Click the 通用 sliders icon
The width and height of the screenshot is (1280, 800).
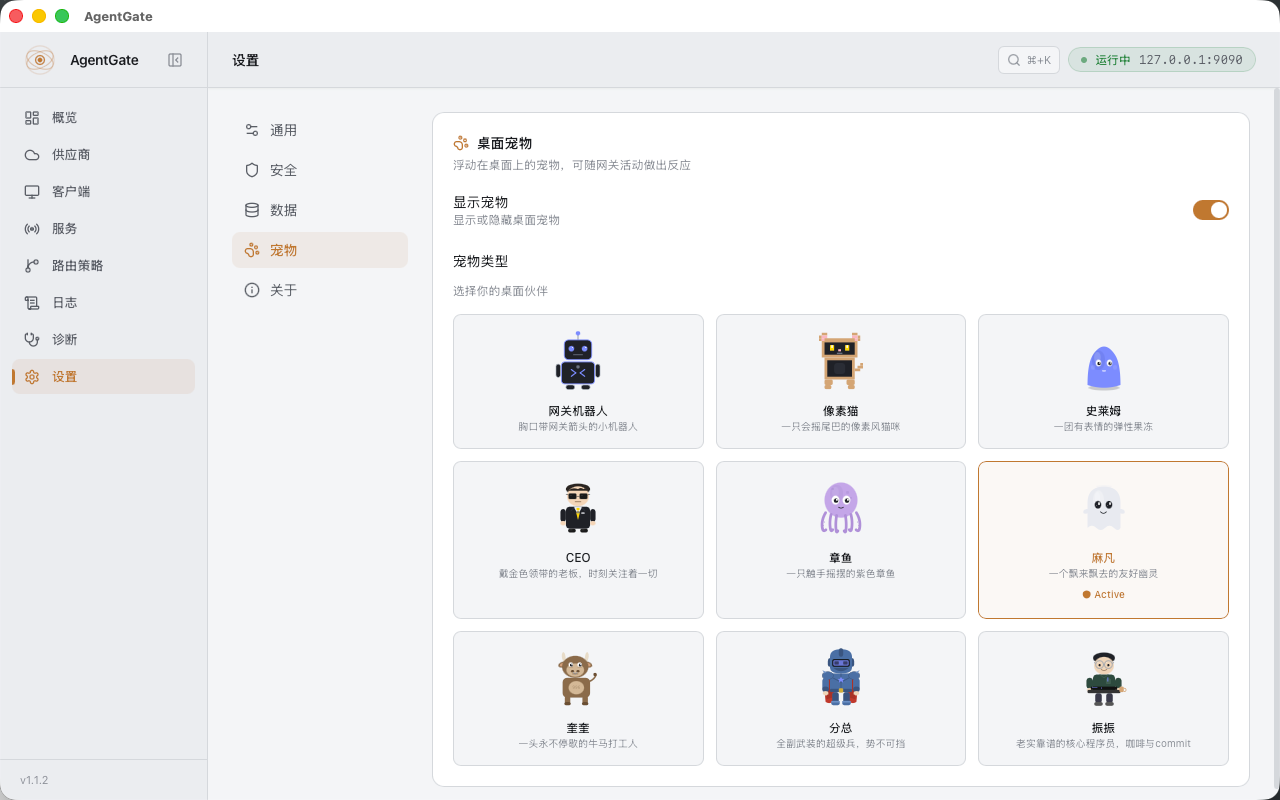click(x=252, y=130)
